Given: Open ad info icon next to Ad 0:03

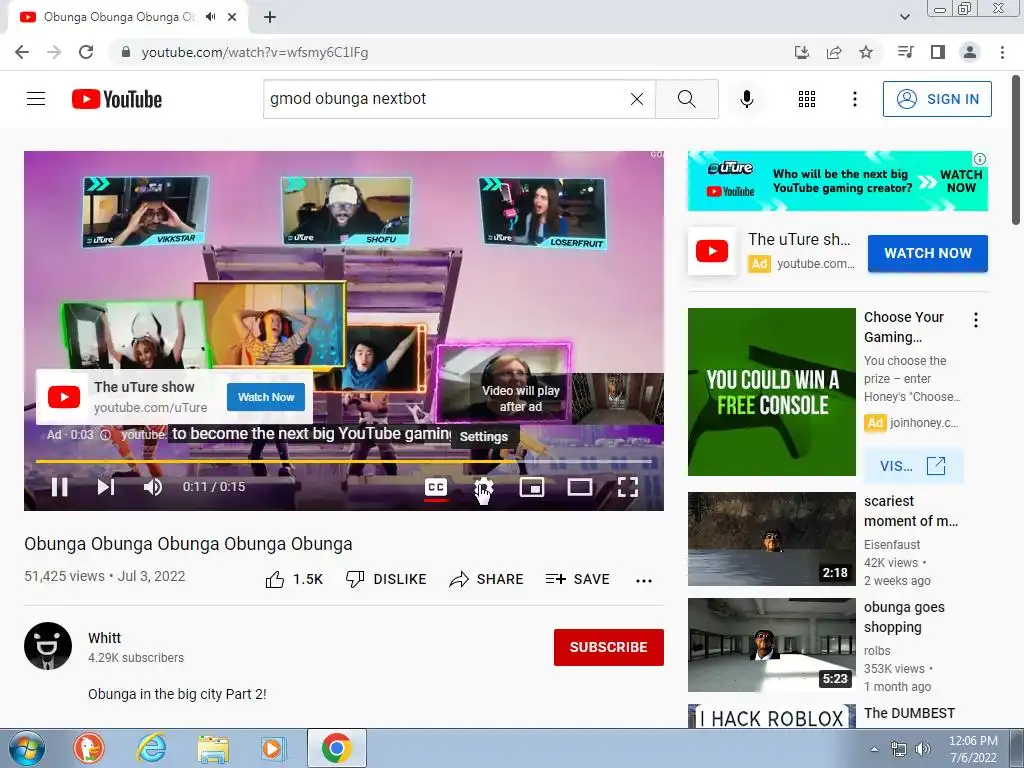Looking at the screenshot, I should tap(105, 435).
